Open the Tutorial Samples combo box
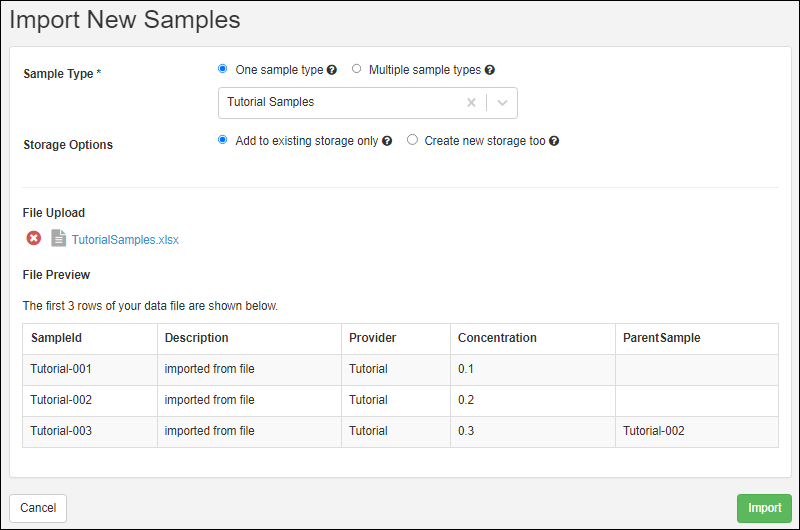 click(x=368, y=103)
